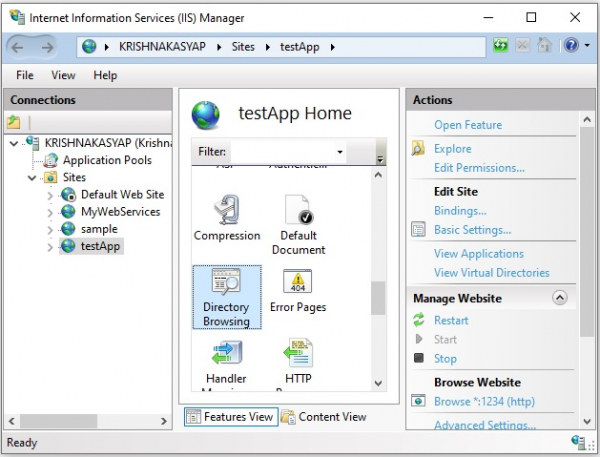The height and width of the screenshot is (457, 600).
Task: Collapse the Sites tree node
Action: 32,178
